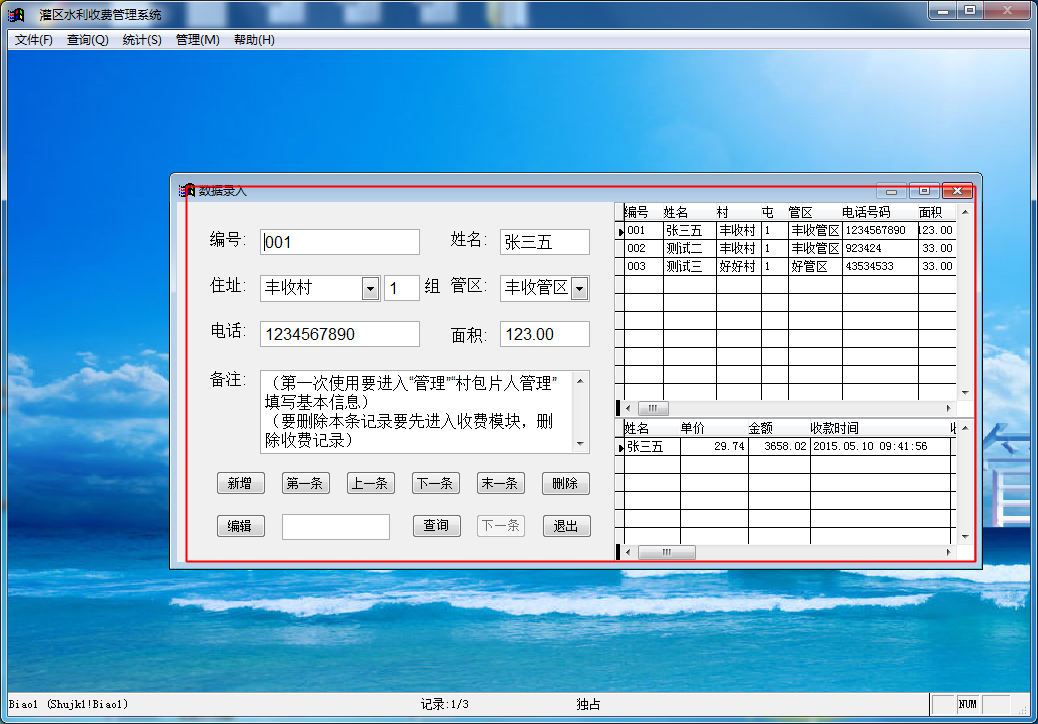The height and width of the screenshot is (724, 1038).
Task: Click inside the 备注 notes text area
Action: click(x=417, y=412)
